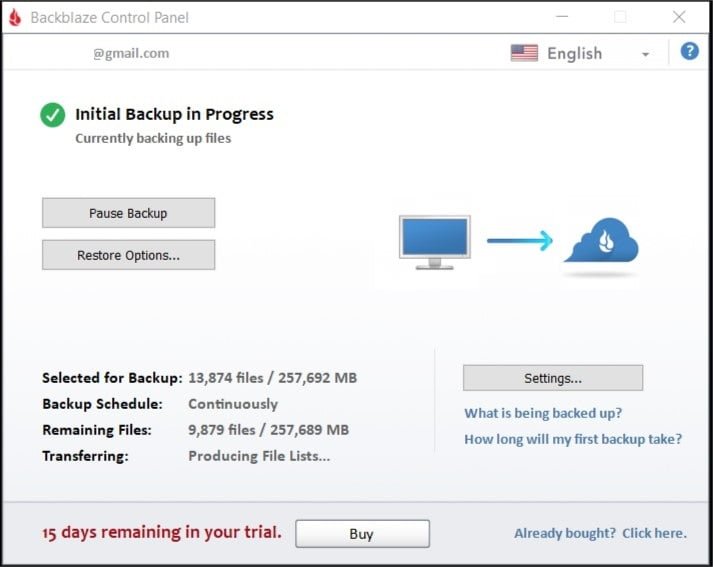Click the green checkmark status icon
Viewport: 713px width, 567px height.
coord(53,115)
